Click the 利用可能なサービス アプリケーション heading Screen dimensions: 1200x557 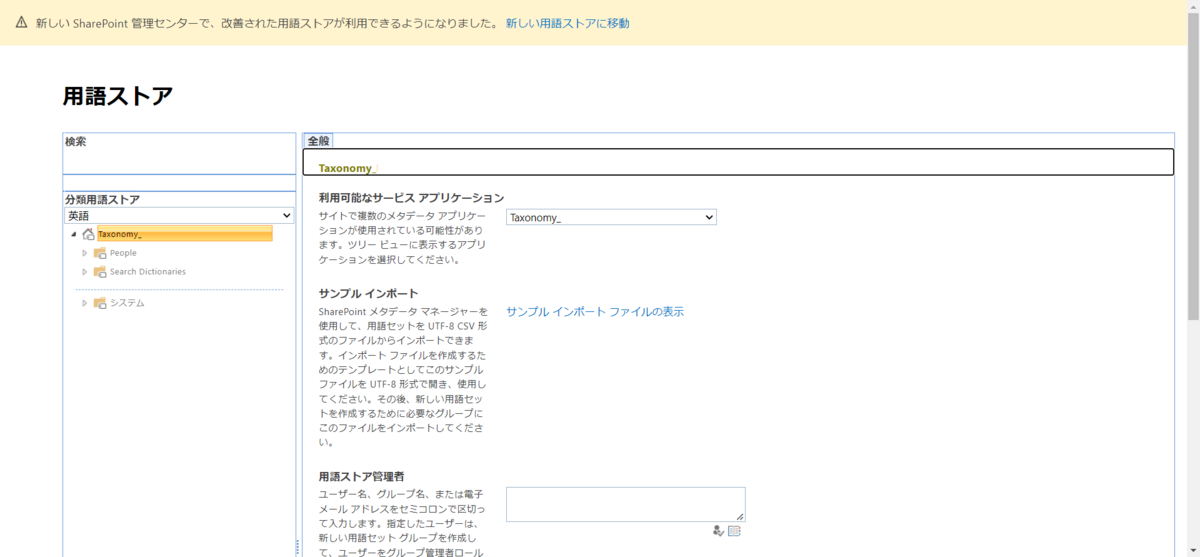point(411,198)
